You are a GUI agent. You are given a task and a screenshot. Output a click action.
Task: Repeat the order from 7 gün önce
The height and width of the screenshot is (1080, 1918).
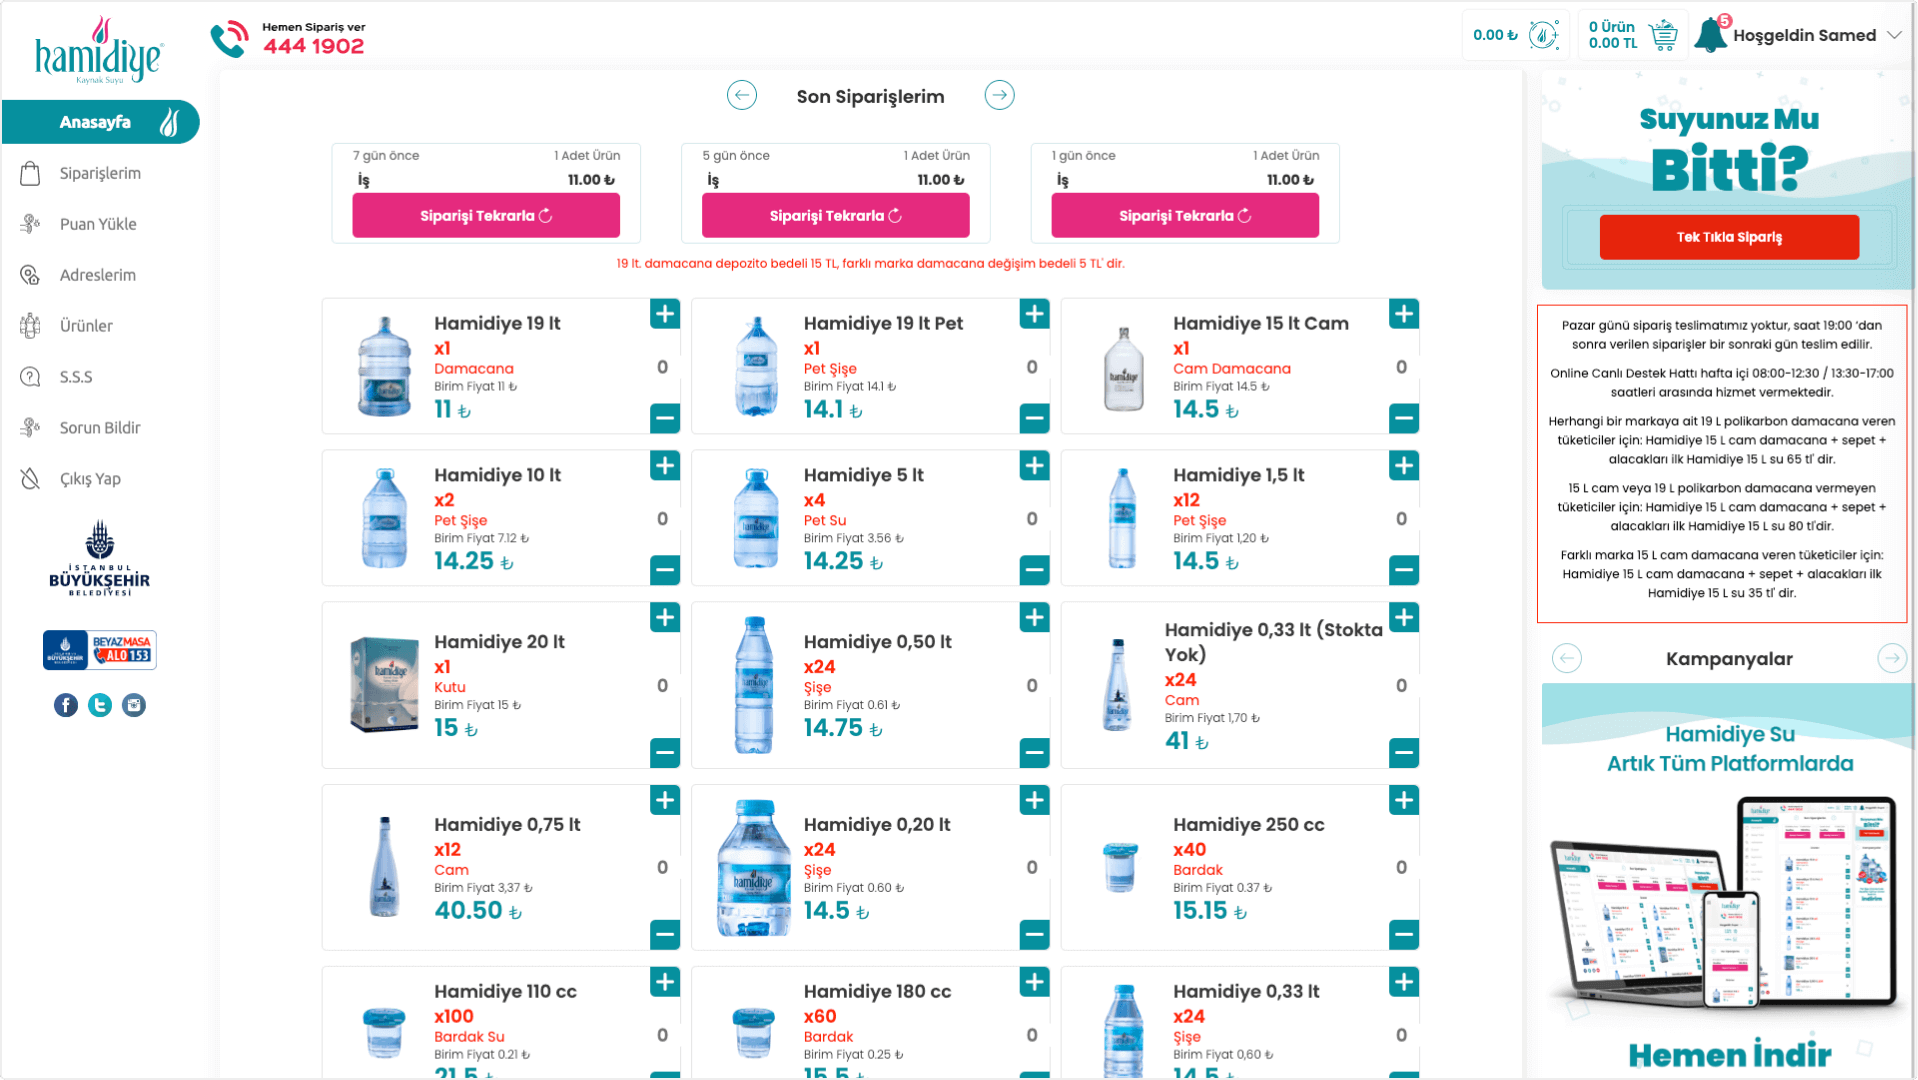[x=486, y=215]
